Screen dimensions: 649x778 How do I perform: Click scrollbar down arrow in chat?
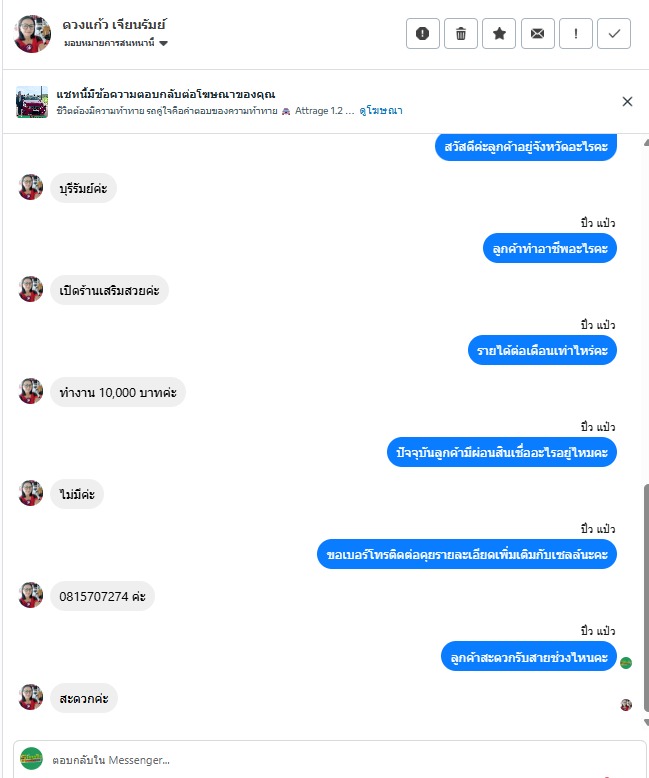[x=646, y=722]
